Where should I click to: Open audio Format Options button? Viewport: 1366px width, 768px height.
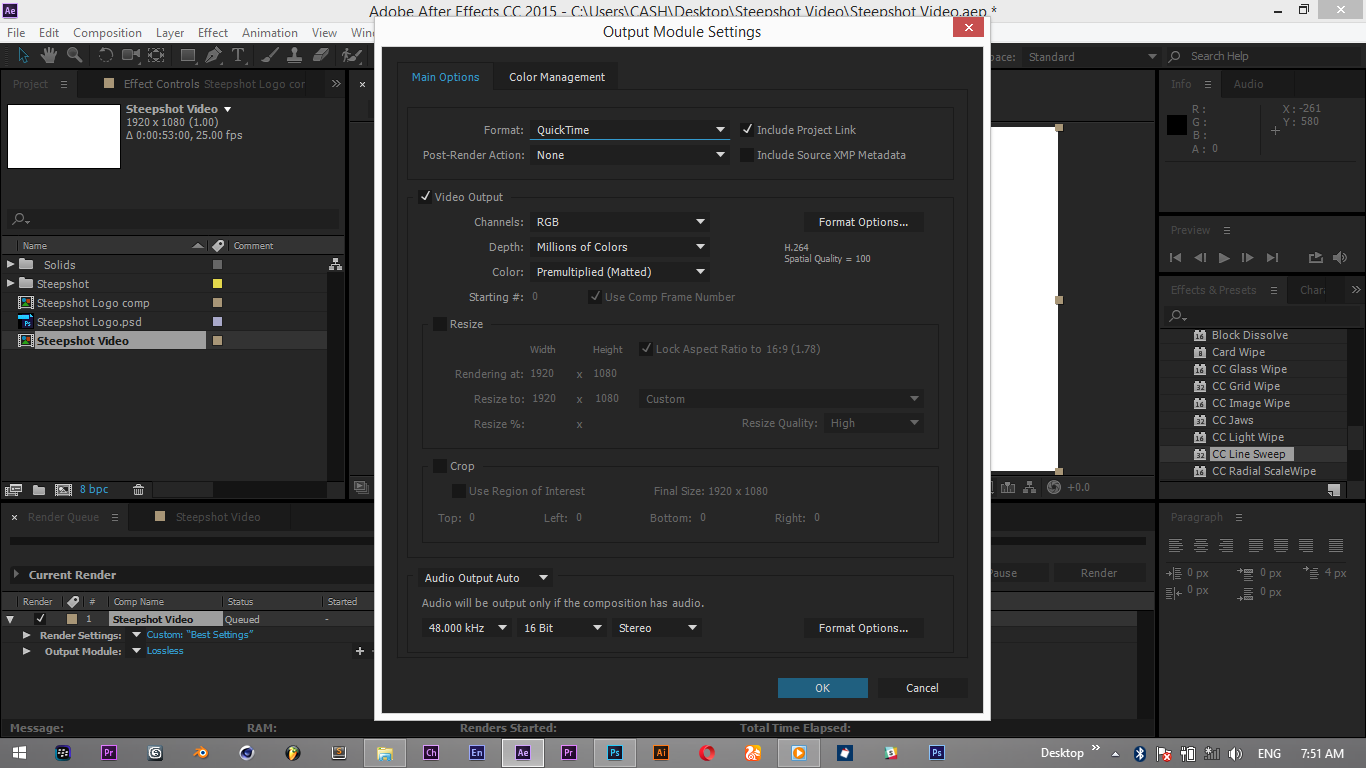coord(863,628)
